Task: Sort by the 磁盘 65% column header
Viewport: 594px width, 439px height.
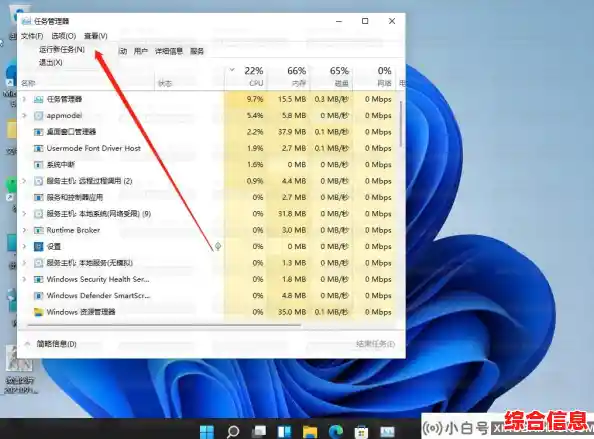Action: click(x=331, y=77)
